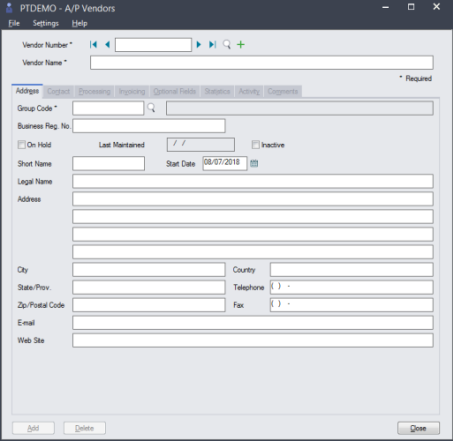
Task: Click the Country input field
Action: coord(352,270)
